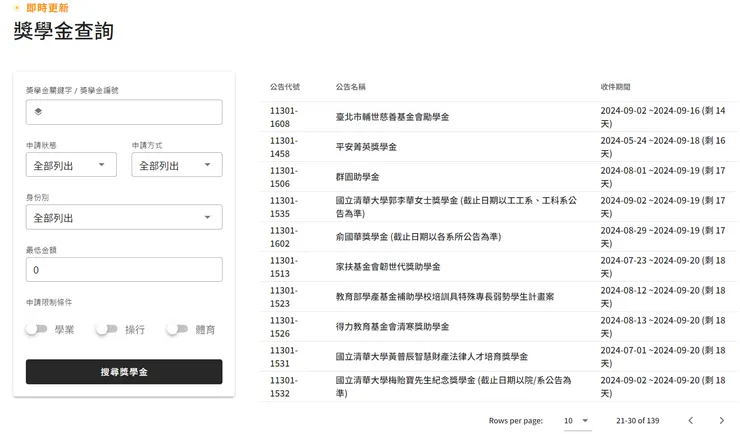Click announcement code 11301-1513
The width and height of the screenshot is (740, 434).
click(x=284, y=267)
